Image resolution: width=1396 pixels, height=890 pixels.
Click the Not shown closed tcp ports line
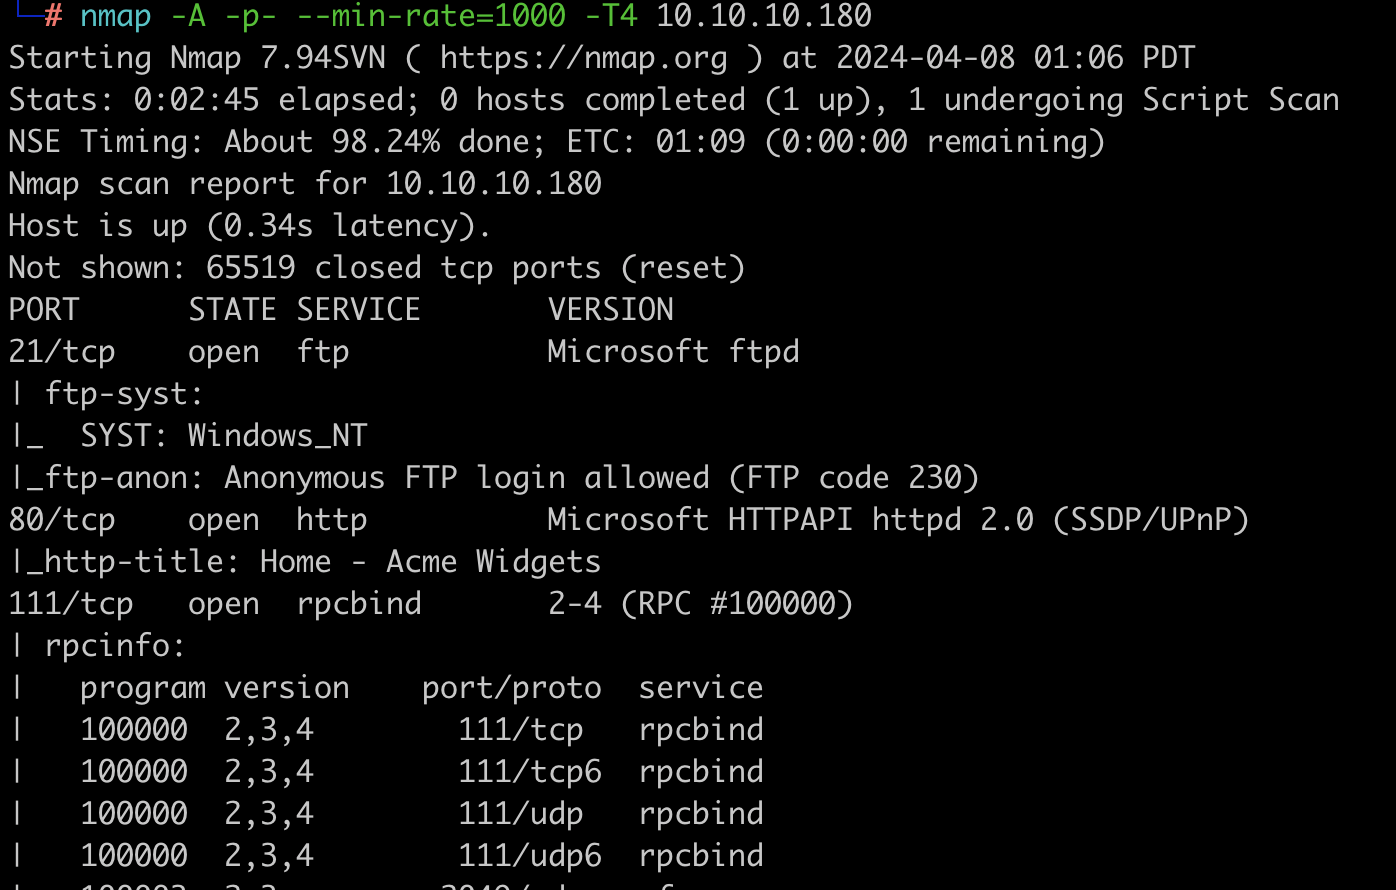(x=376, y=268)
